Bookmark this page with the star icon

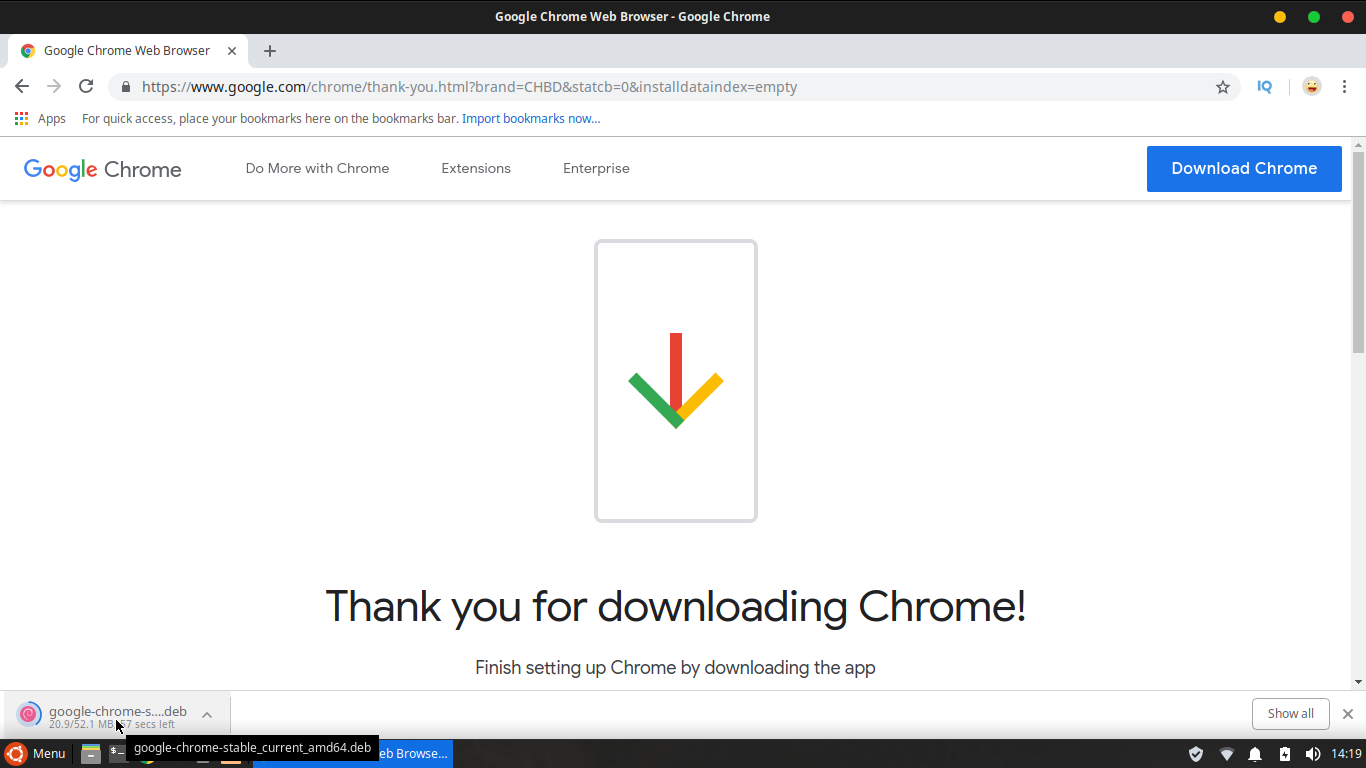pyautogui.click(x=1223, y=87)
